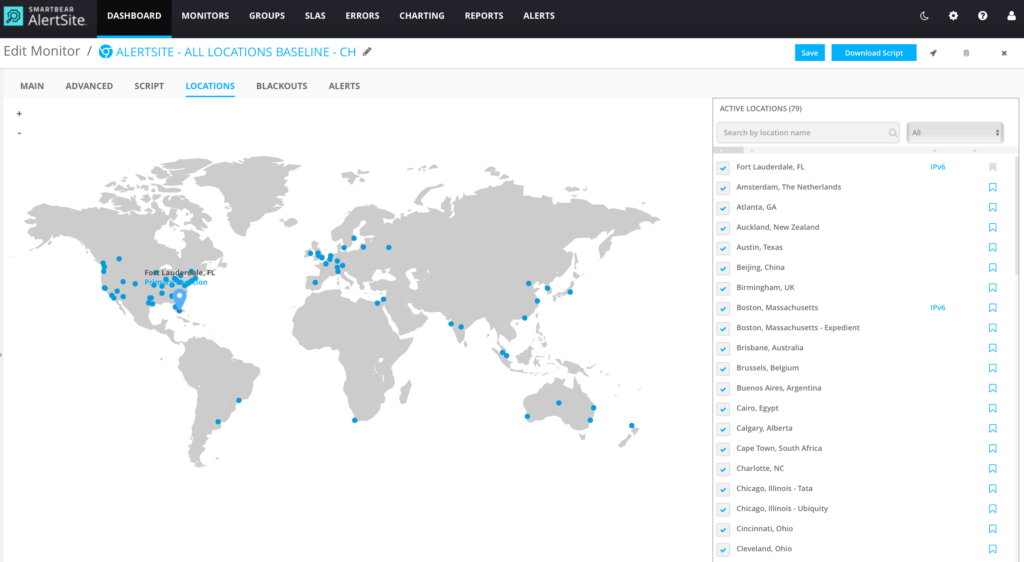Viewport: 1024px width, 562px height.
Task: Delete the monitor using the trash icon
Action: [x=966, y=53]
